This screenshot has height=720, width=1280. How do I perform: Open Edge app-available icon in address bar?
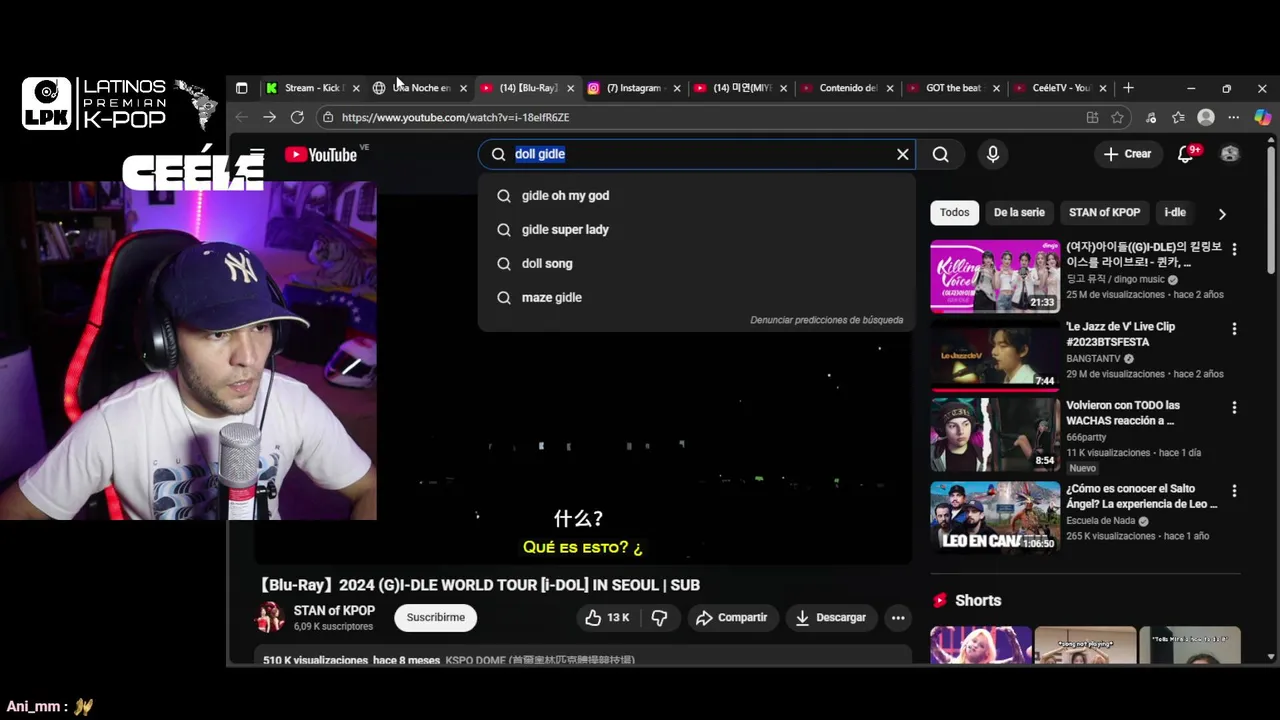point(1092,117)
